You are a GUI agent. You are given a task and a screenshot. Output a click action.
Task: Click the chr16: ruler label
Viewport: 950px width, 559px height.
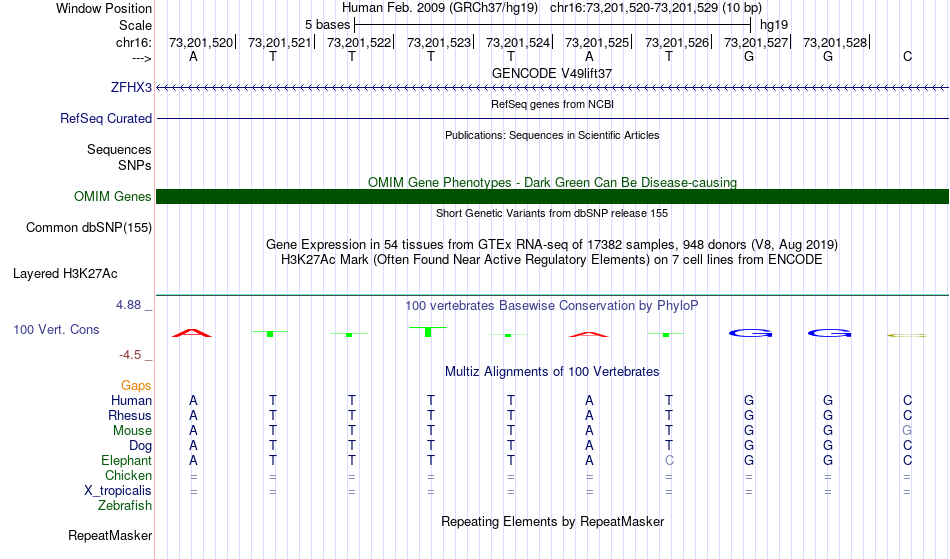pos(133,42)
